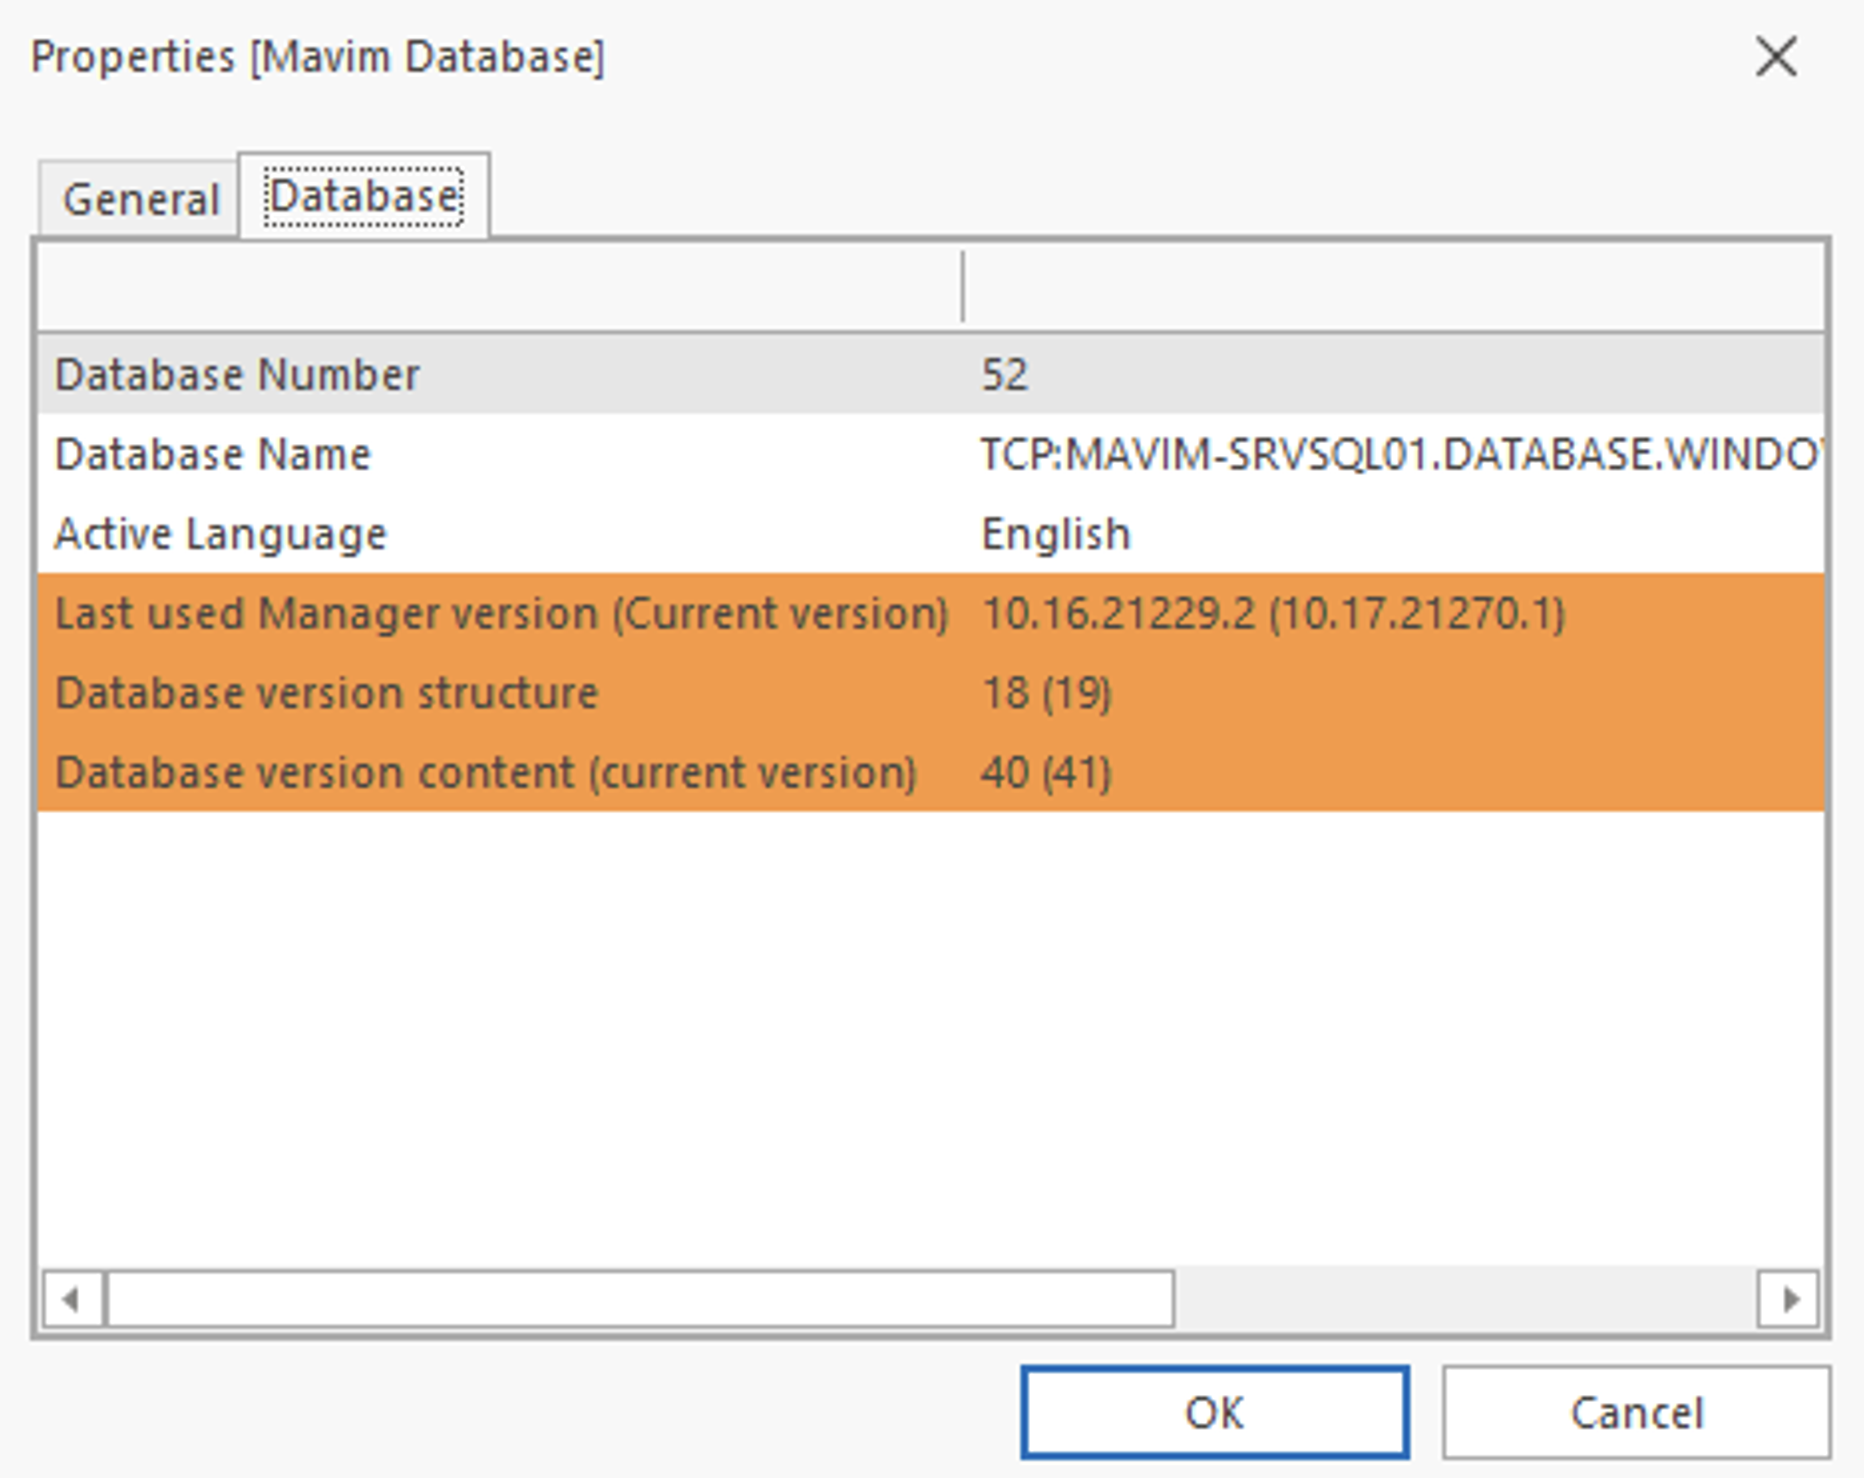Close the Properties dialog with X
This screenshot has height=1478, width=1864.
(1777, 56)
